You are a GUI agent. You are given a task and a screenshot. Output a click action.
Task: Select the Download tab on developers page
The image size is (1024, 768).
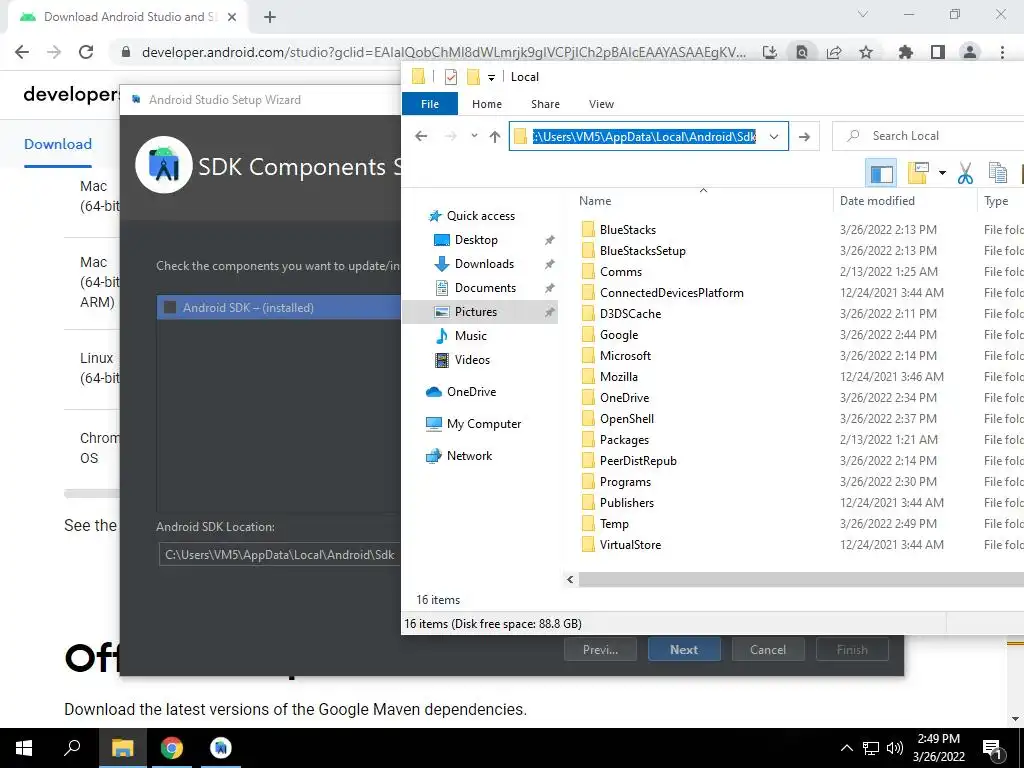[x=58, y=144]
